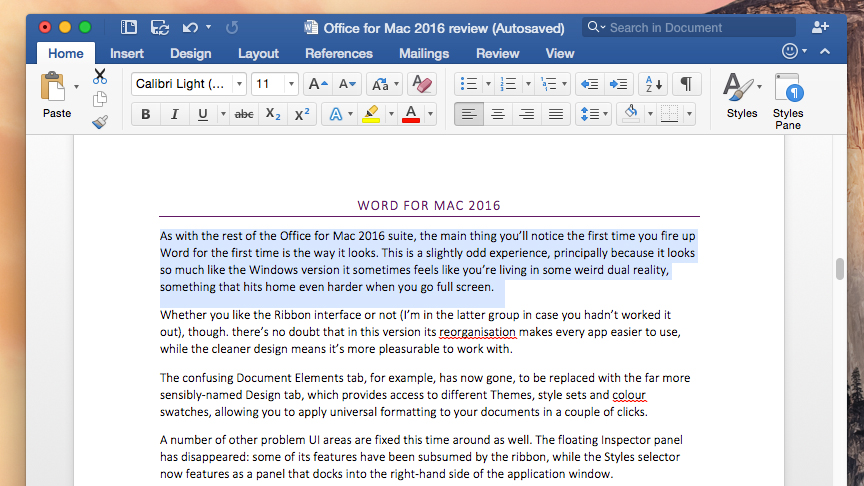The image size is (864, 486).
Task: Apply a multilevel list
Action: pos(548,84)
